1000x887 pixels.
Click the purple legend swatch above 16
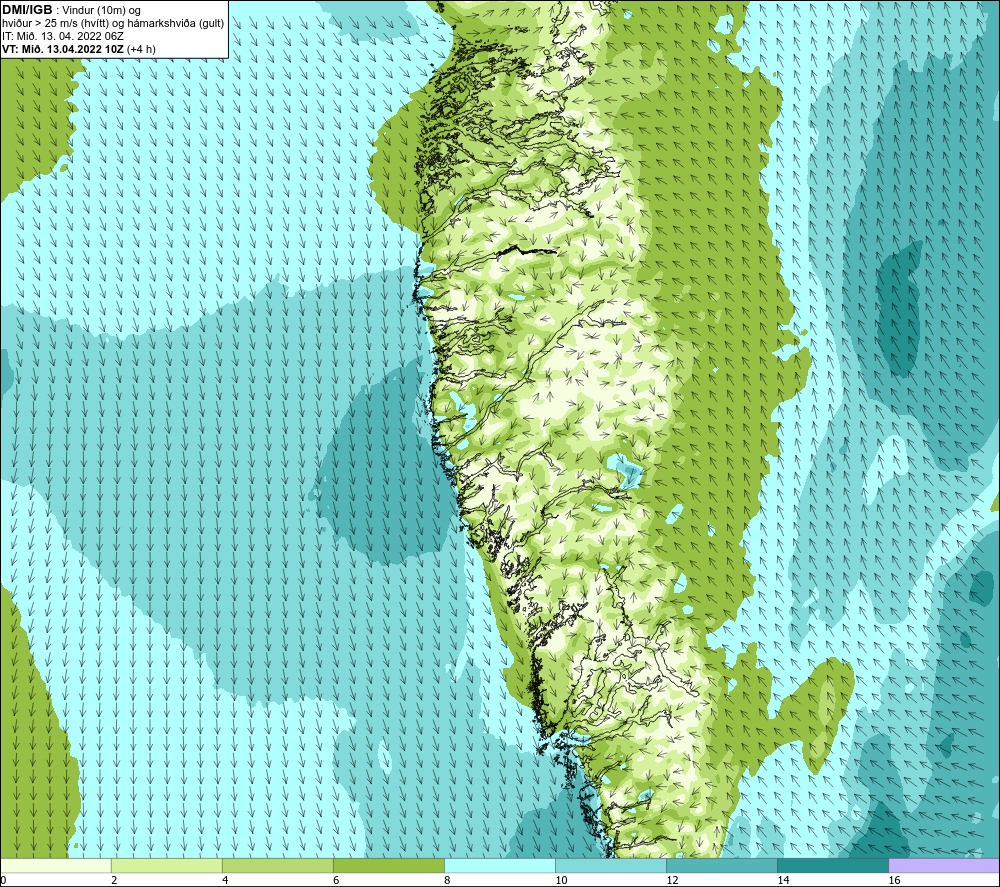click(944, 866)
